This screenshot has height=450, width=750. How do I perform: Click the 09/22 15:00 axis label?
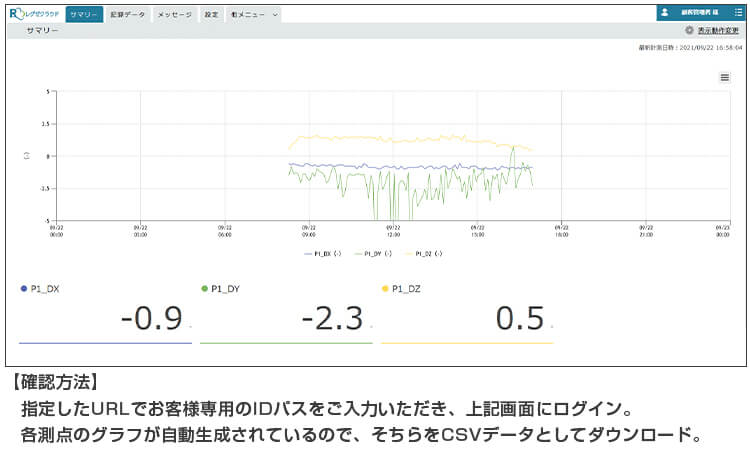point(477,231)
